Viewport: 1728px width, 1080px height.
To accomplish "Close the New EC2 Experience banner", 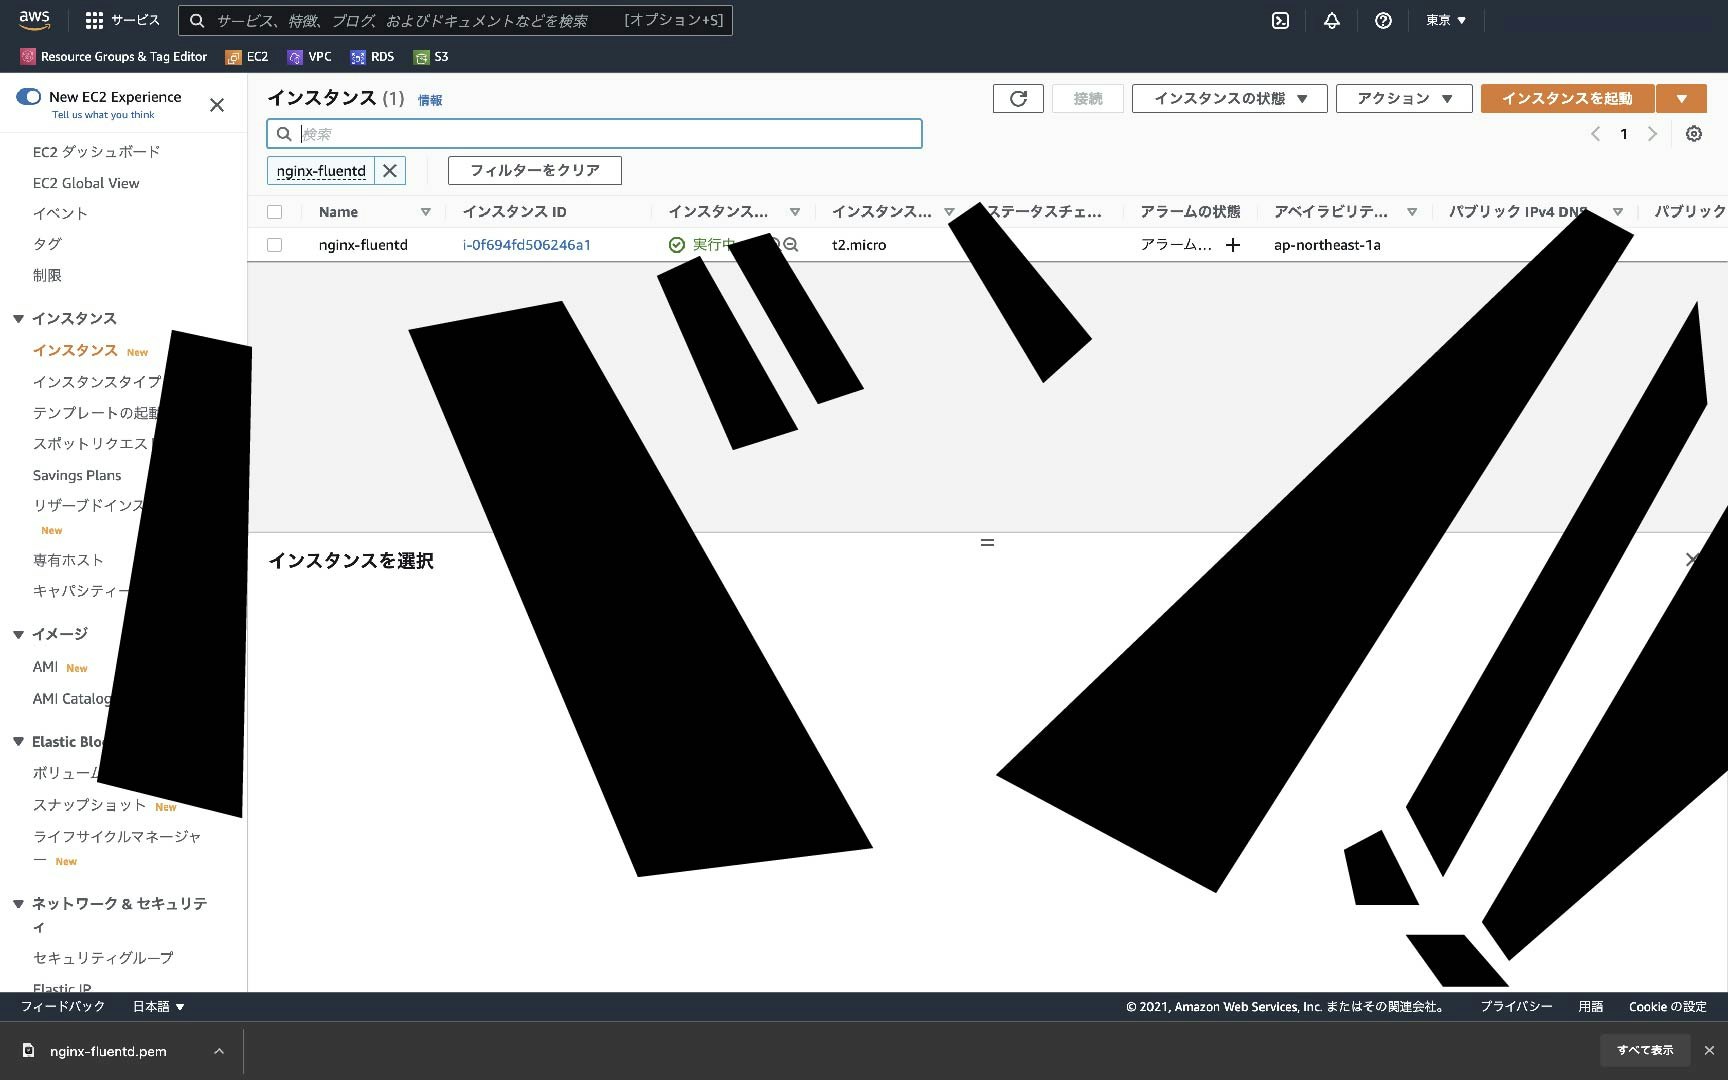I will click(x=217, y=105).
